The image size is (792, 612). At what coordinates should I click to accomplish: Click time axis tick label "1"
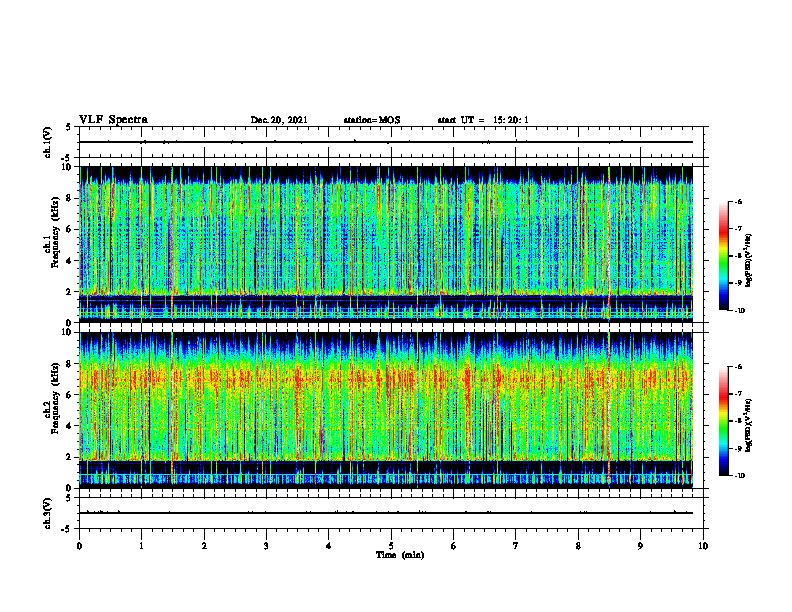141,546
